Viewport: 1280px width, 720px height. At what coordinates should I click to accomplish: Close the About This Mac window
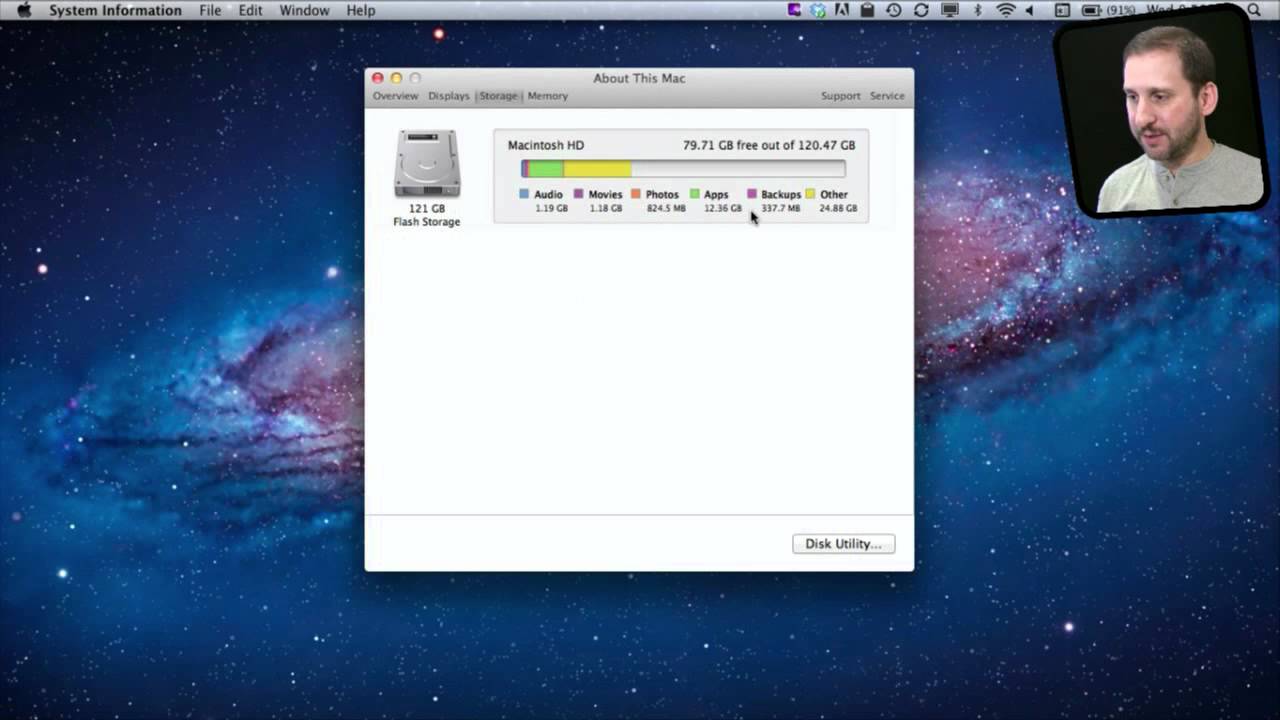coord(377,78)
